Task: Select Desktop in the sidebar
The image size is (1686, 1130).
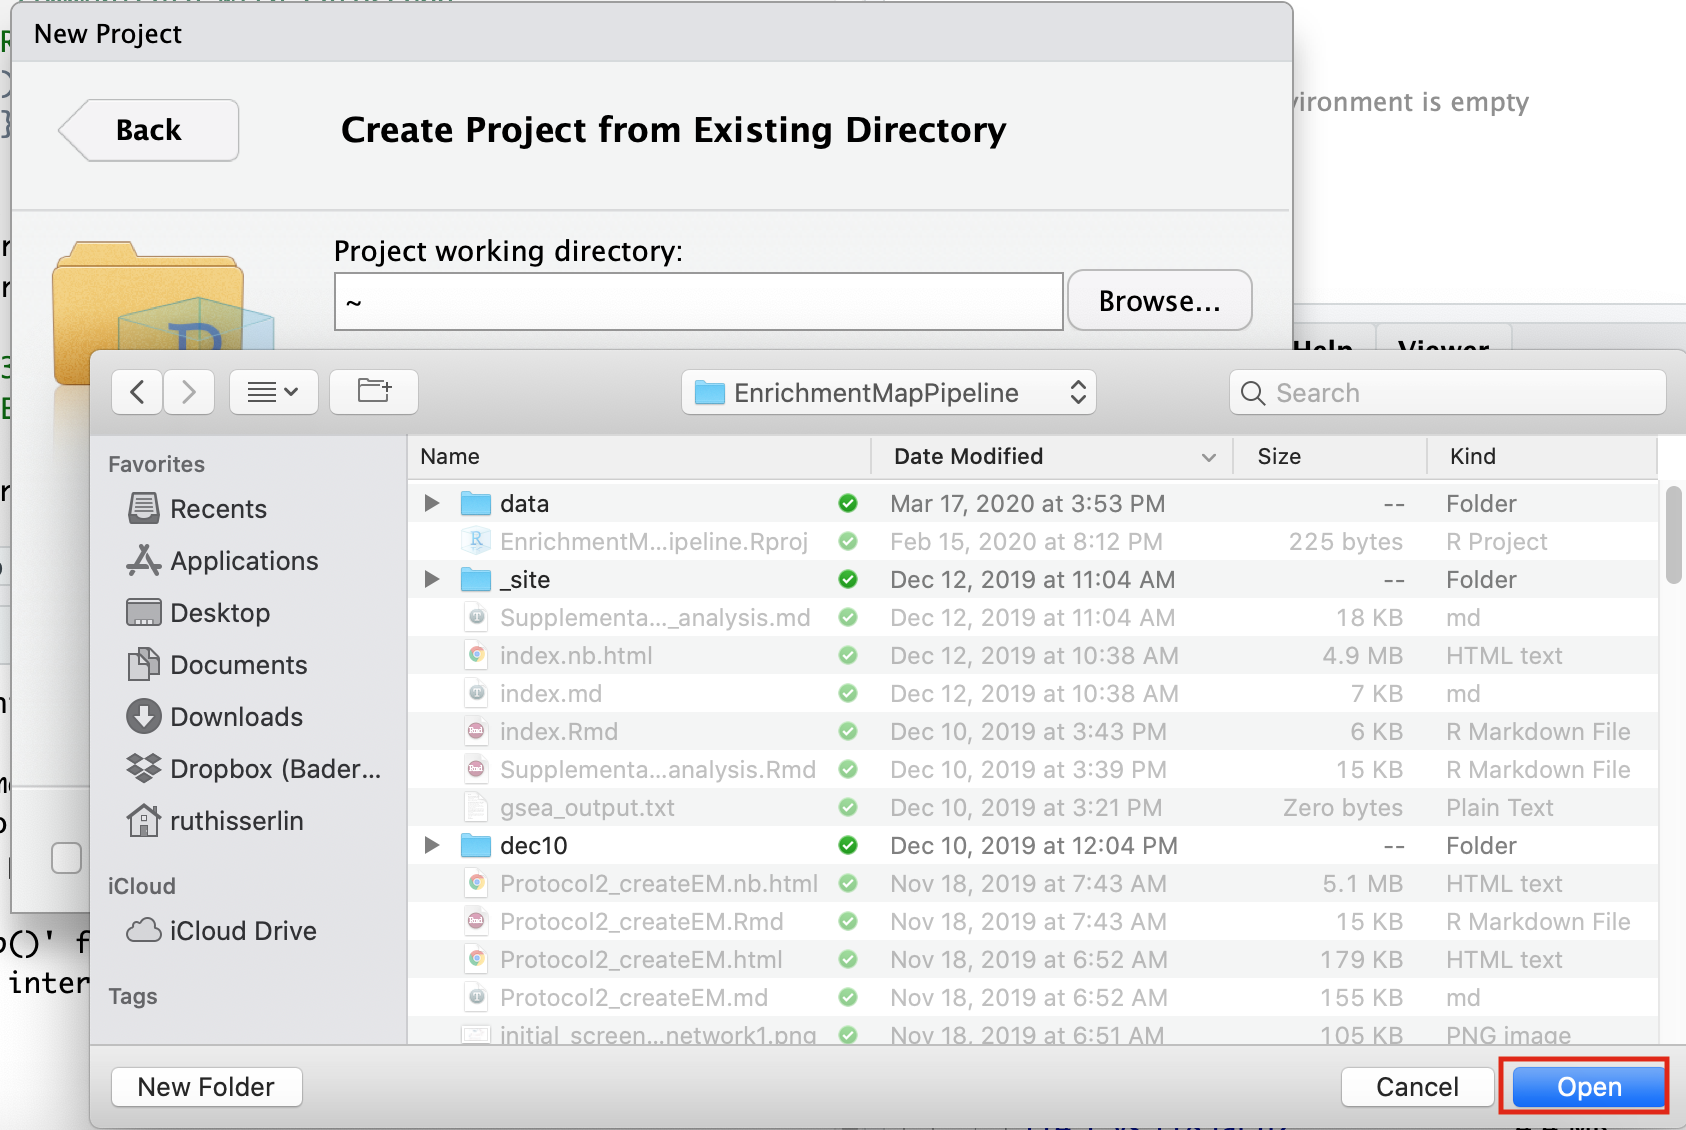Action: [x=220, y=613]
